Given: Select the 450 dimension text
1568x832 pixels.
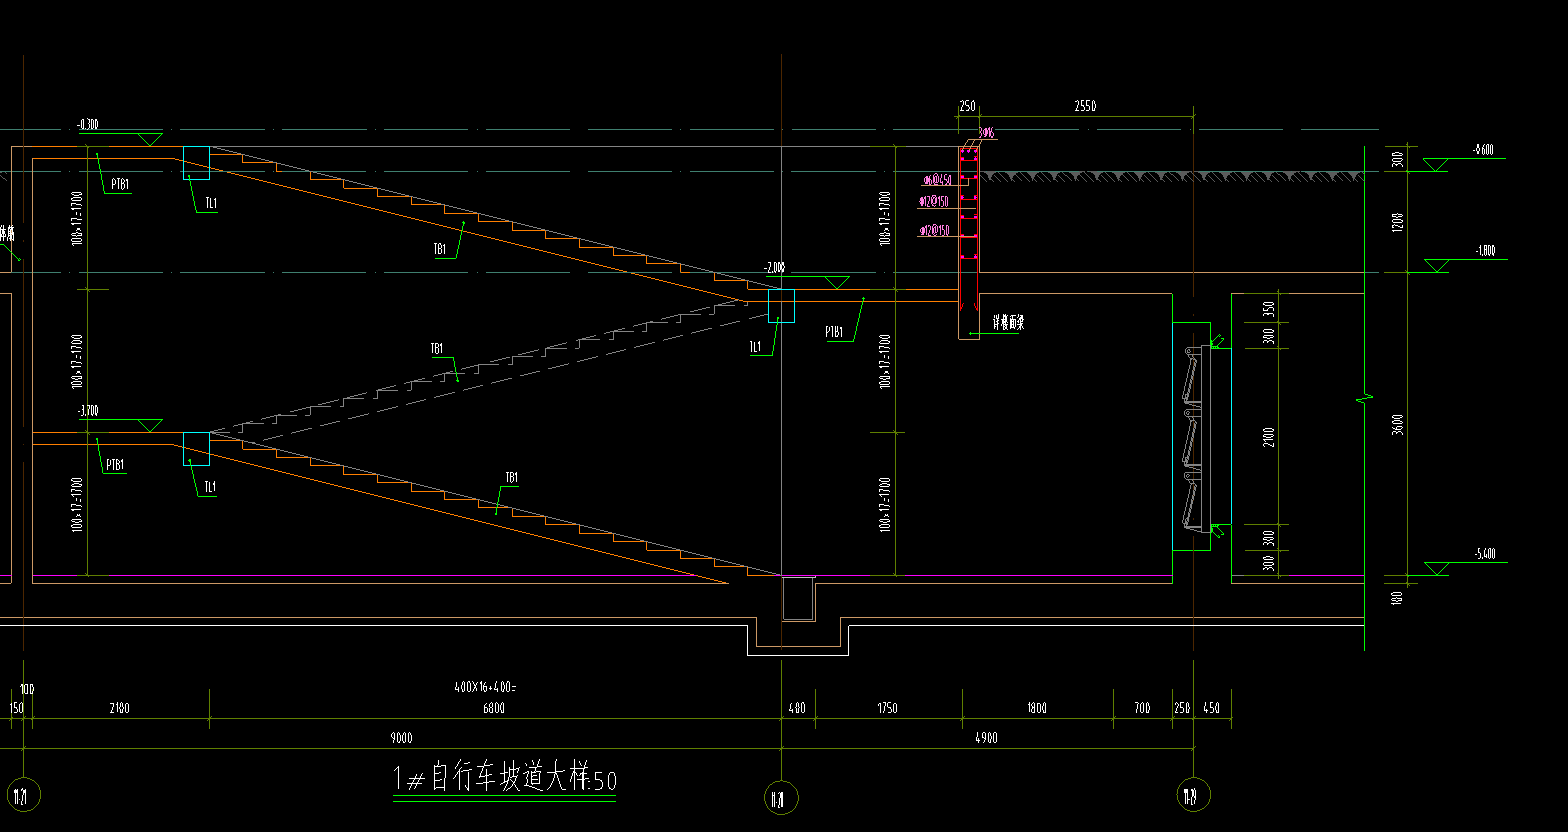Looking at the screenshot, I should (1212, 708).
